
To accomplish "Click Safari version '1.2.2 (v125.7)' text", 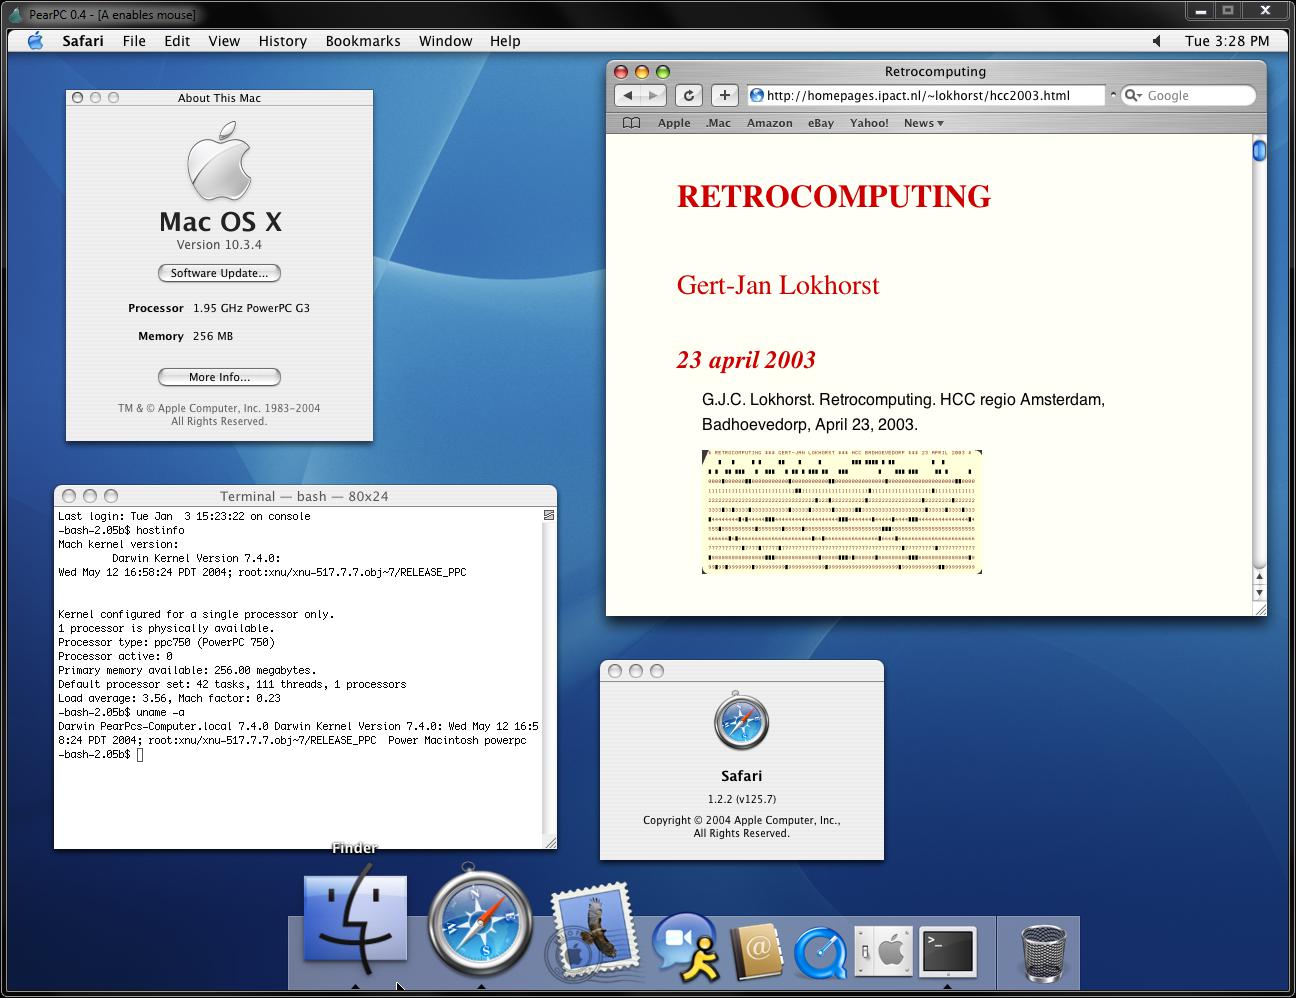I will coord(742,799).
